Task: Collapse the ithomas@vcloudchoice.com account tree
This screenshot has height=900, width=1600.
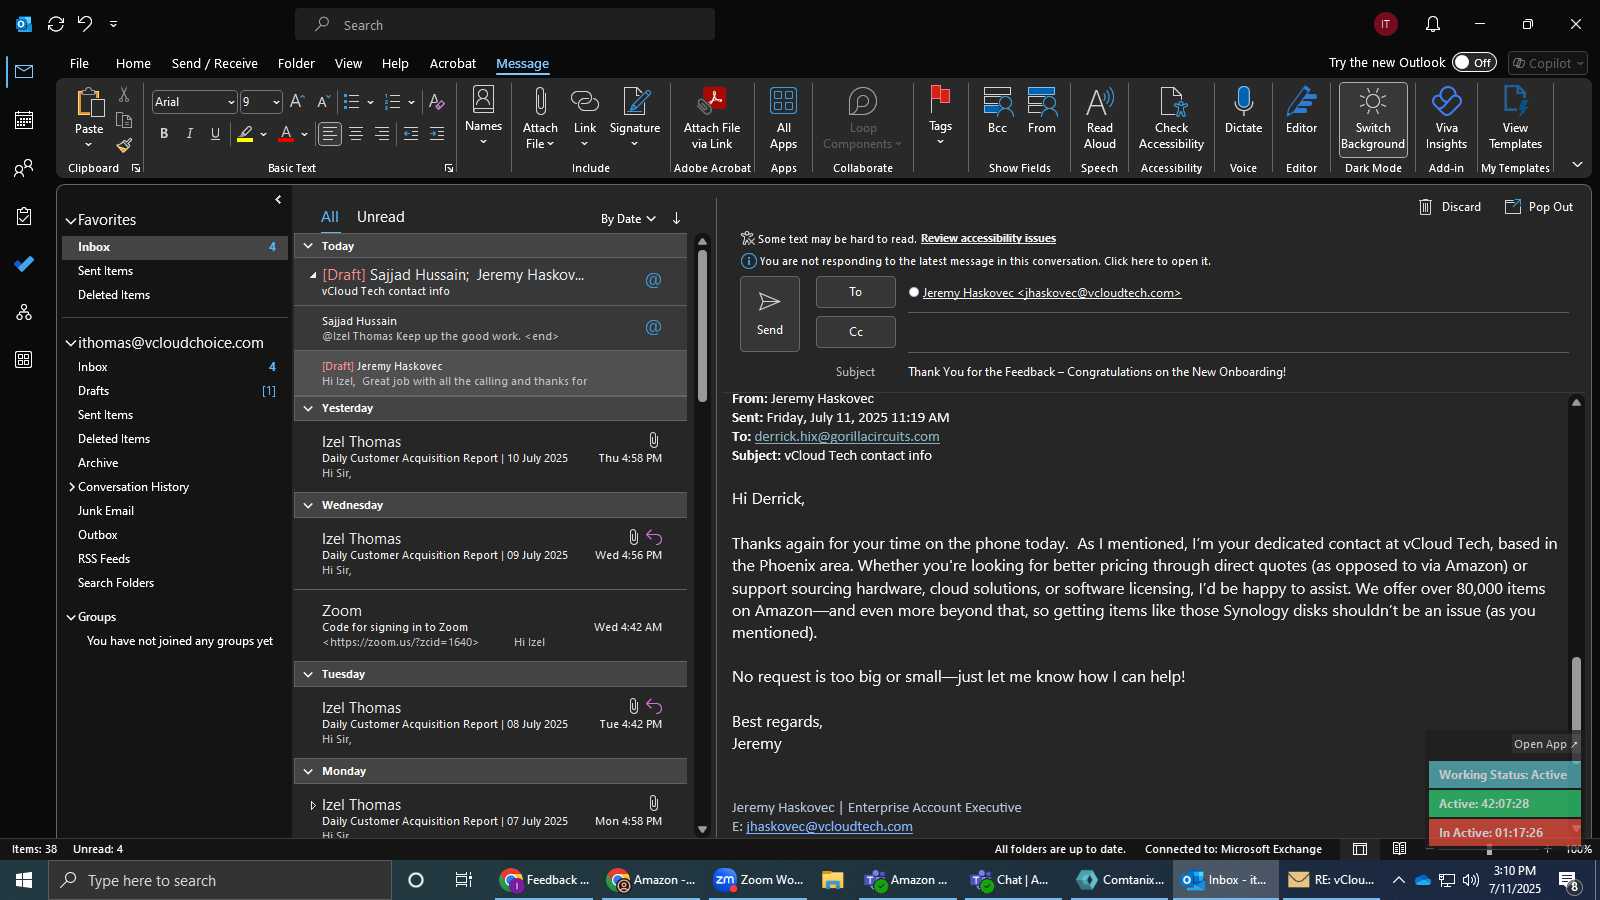Action: [x=71, y=343]
